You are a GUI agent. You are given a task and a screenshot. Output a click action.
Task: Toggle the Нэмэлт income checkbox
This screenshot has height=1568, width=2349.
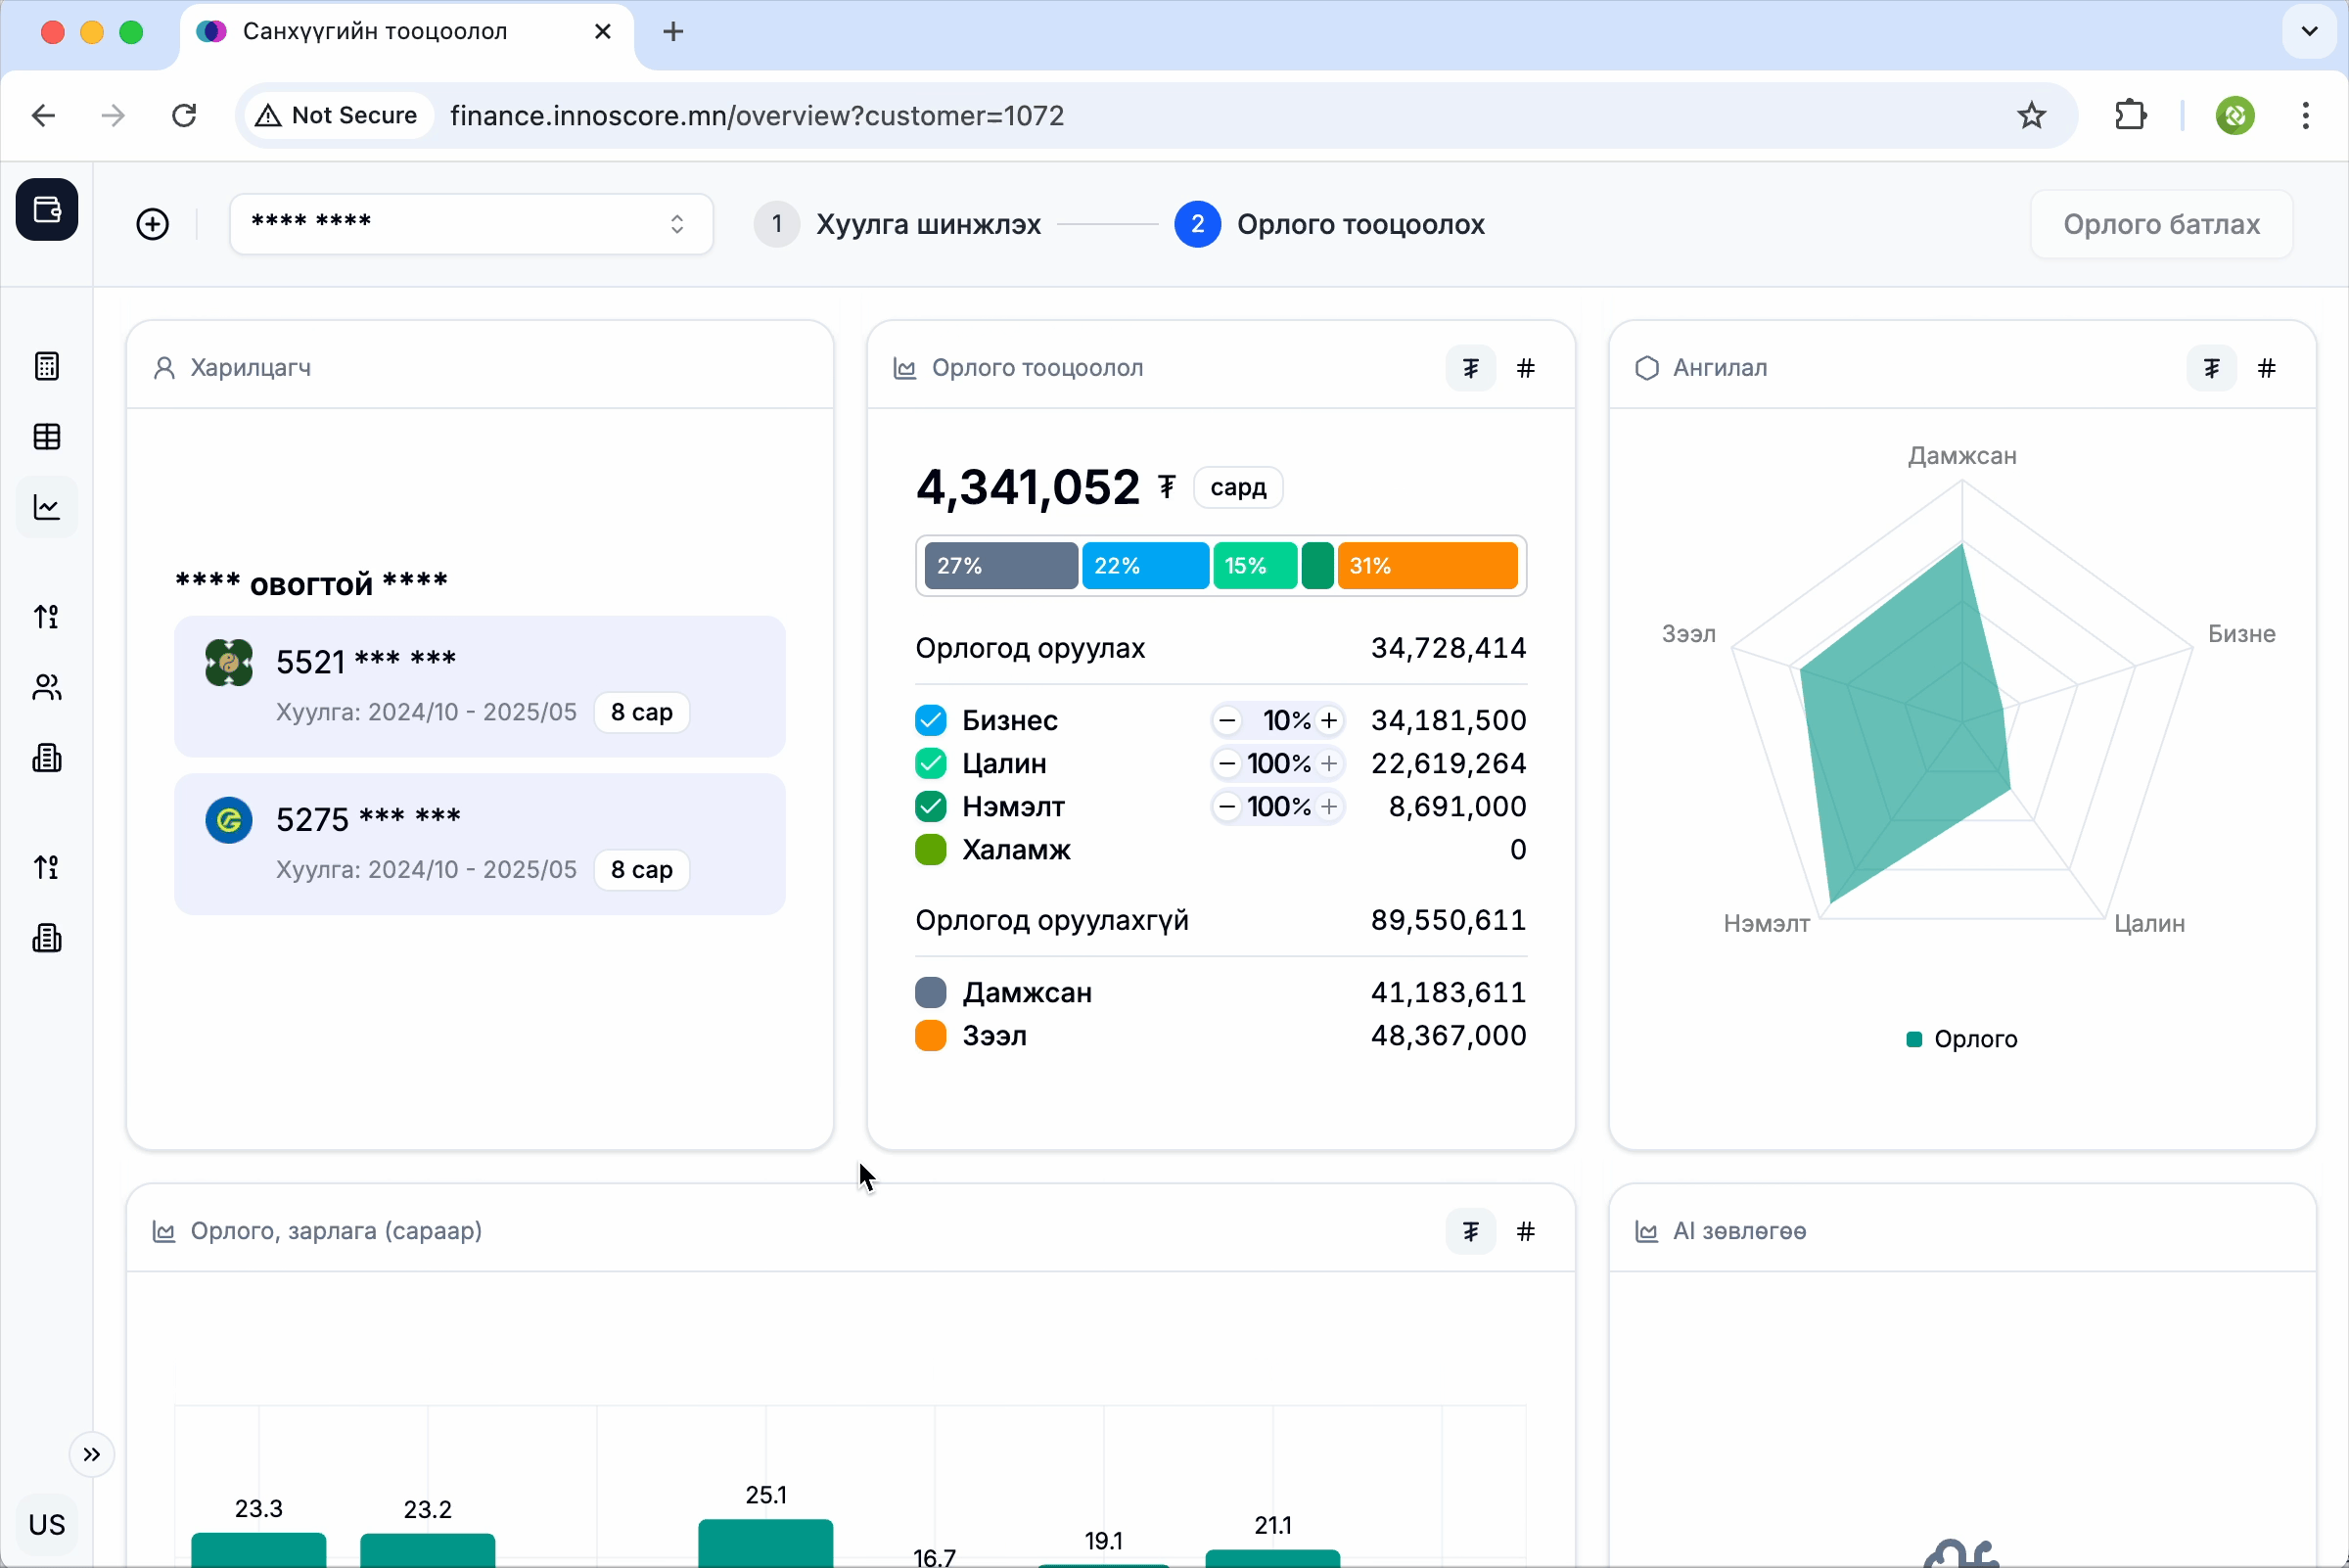click(930, 806)
